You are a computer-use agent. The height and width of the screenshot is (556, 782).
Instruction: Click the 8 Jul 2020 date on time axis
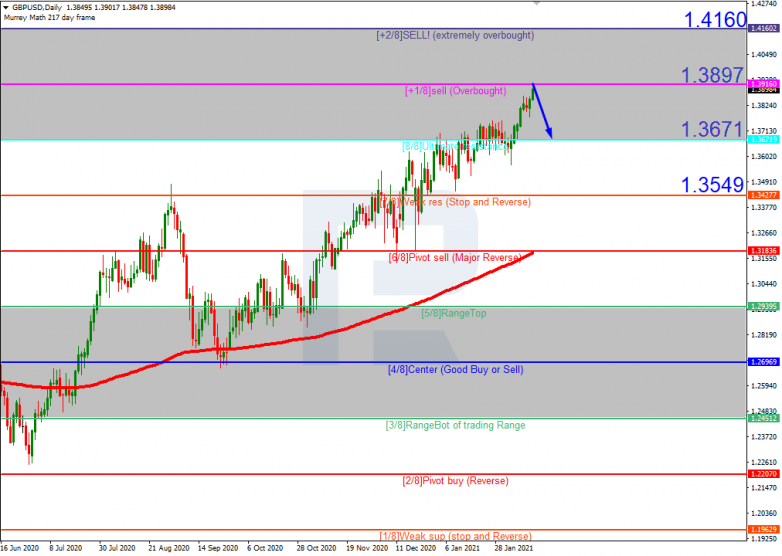(66, 548)
